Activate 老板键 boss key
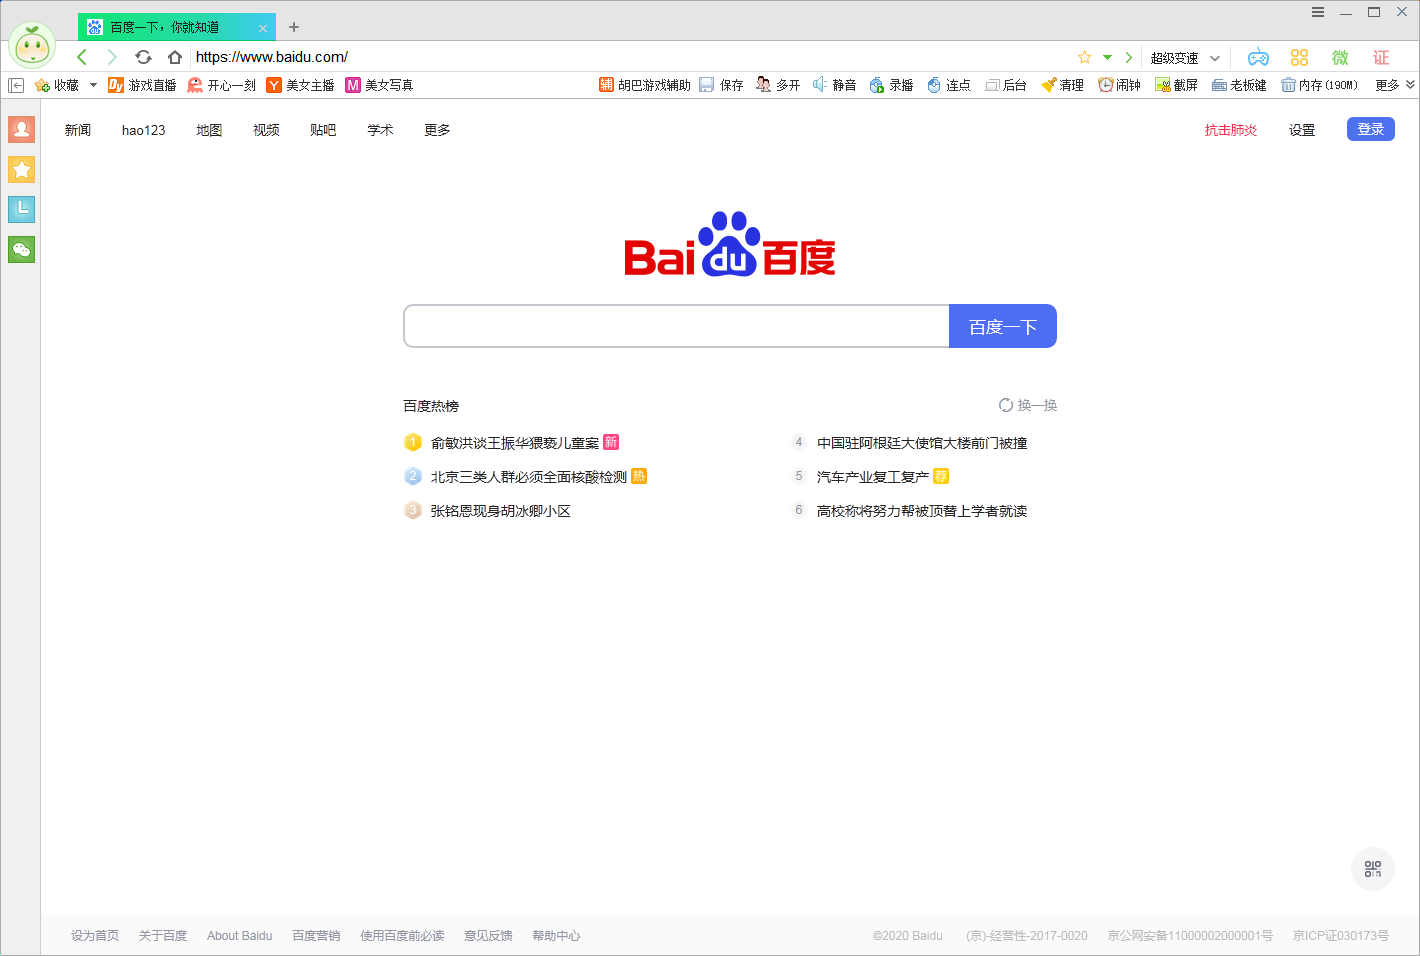1420x956 pixels. coord(1239,85)
